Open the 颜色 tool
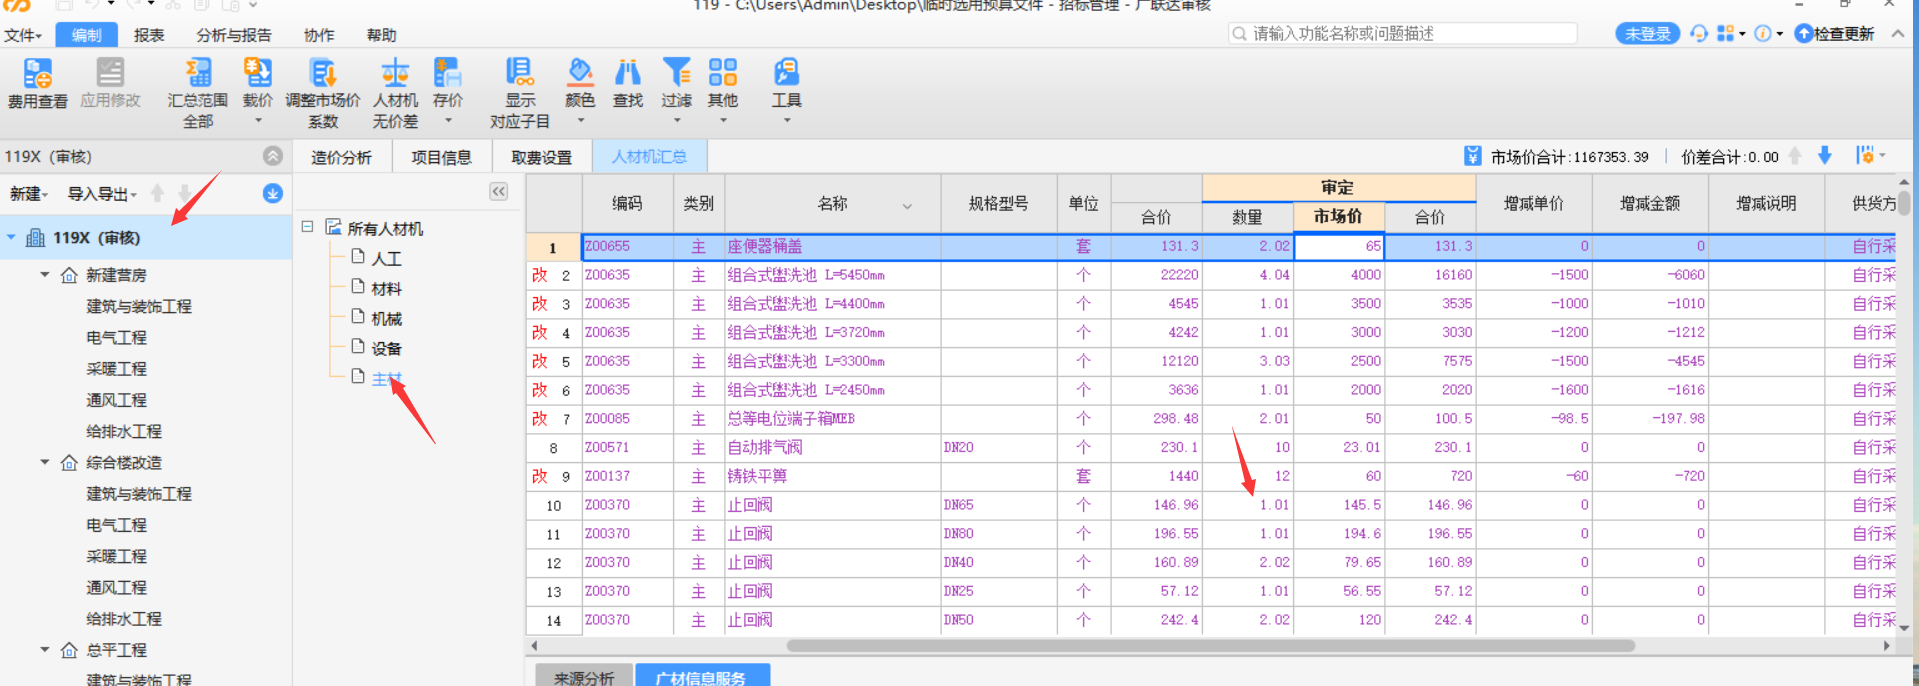Screen dimensions: 1919x686 [x=580, y=83]
